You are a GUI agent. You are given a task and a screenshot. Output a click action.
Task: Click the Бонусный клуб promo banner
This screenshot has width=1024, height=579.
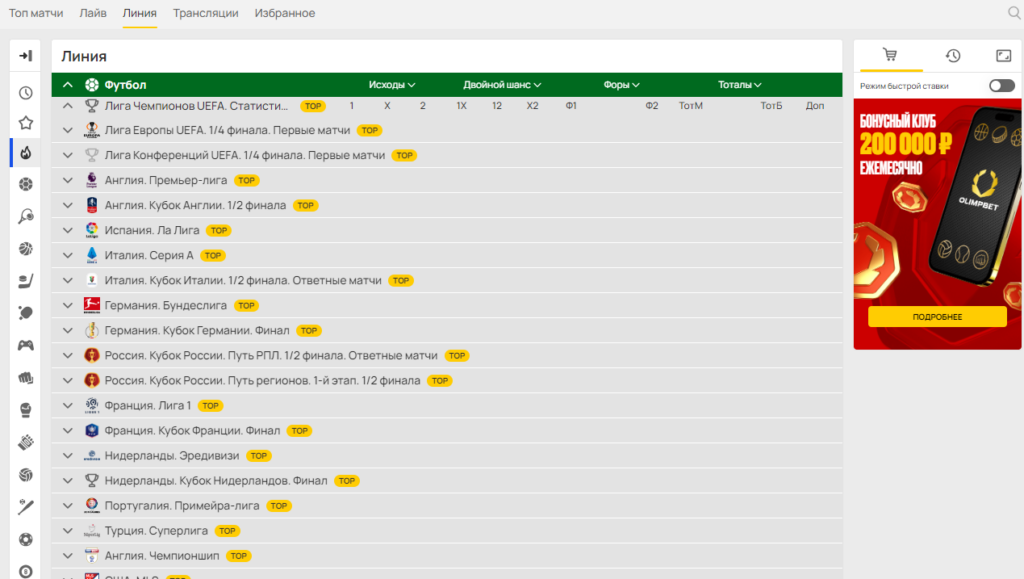point(937,224)
